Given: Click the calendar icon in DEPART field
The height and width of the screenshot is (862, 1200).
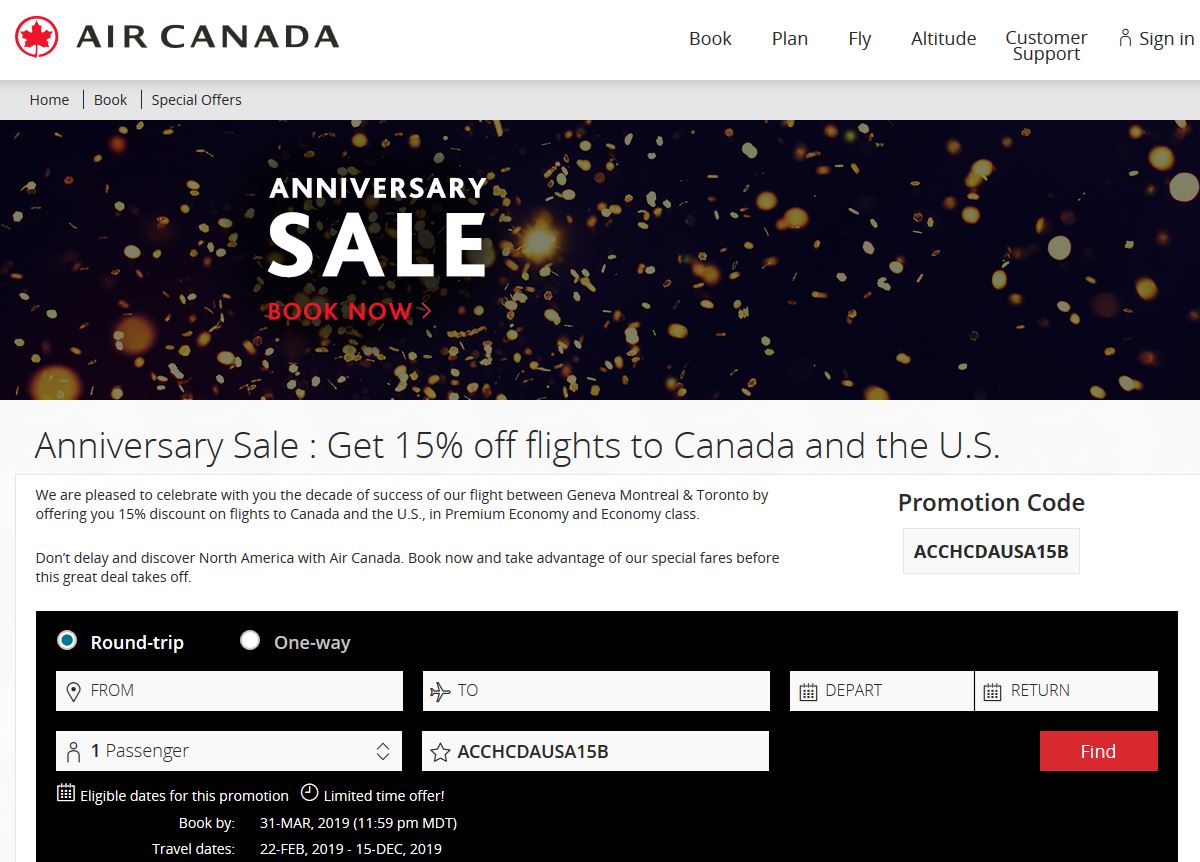Looking at the screenshot, I should pyautogui.click(x=809, y=691).
